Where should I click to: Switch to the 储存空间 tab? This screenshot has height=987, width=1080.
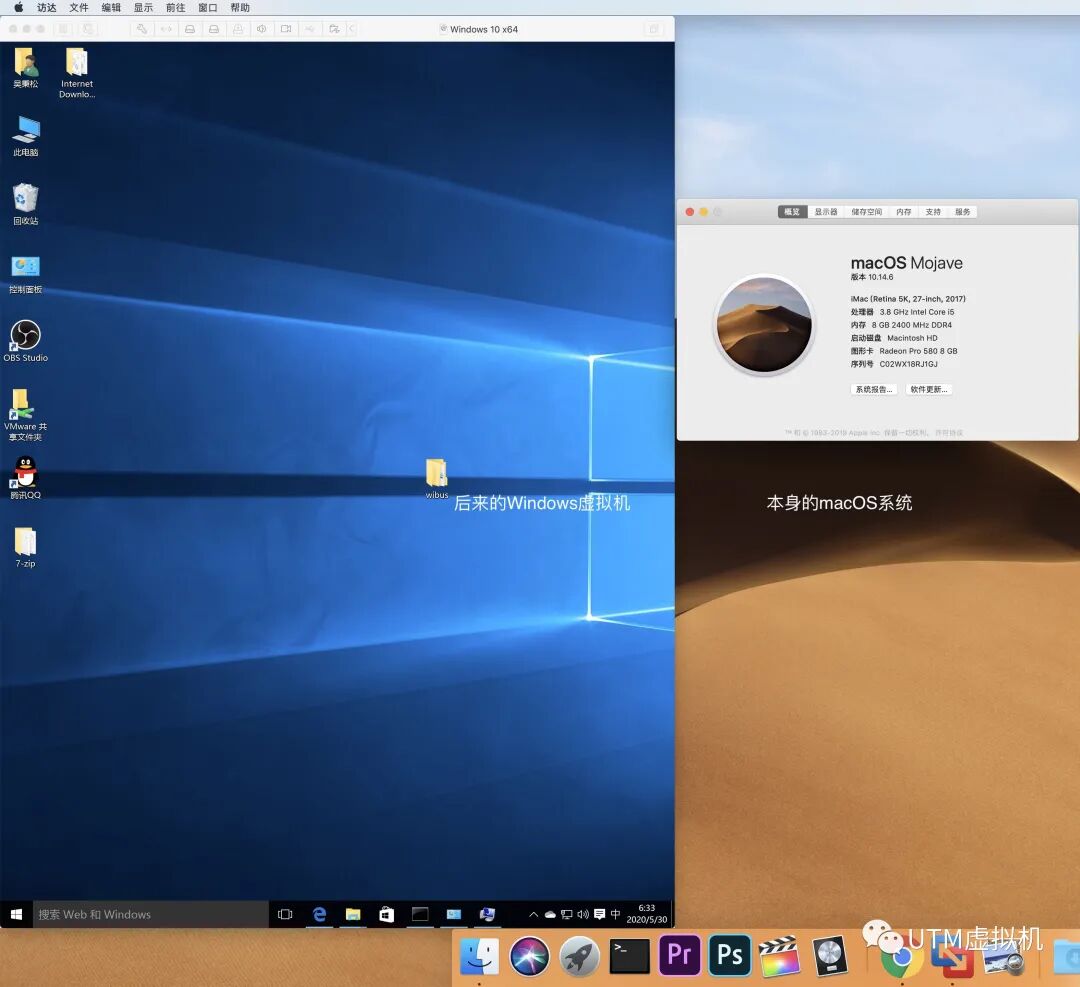click(866, 211)
